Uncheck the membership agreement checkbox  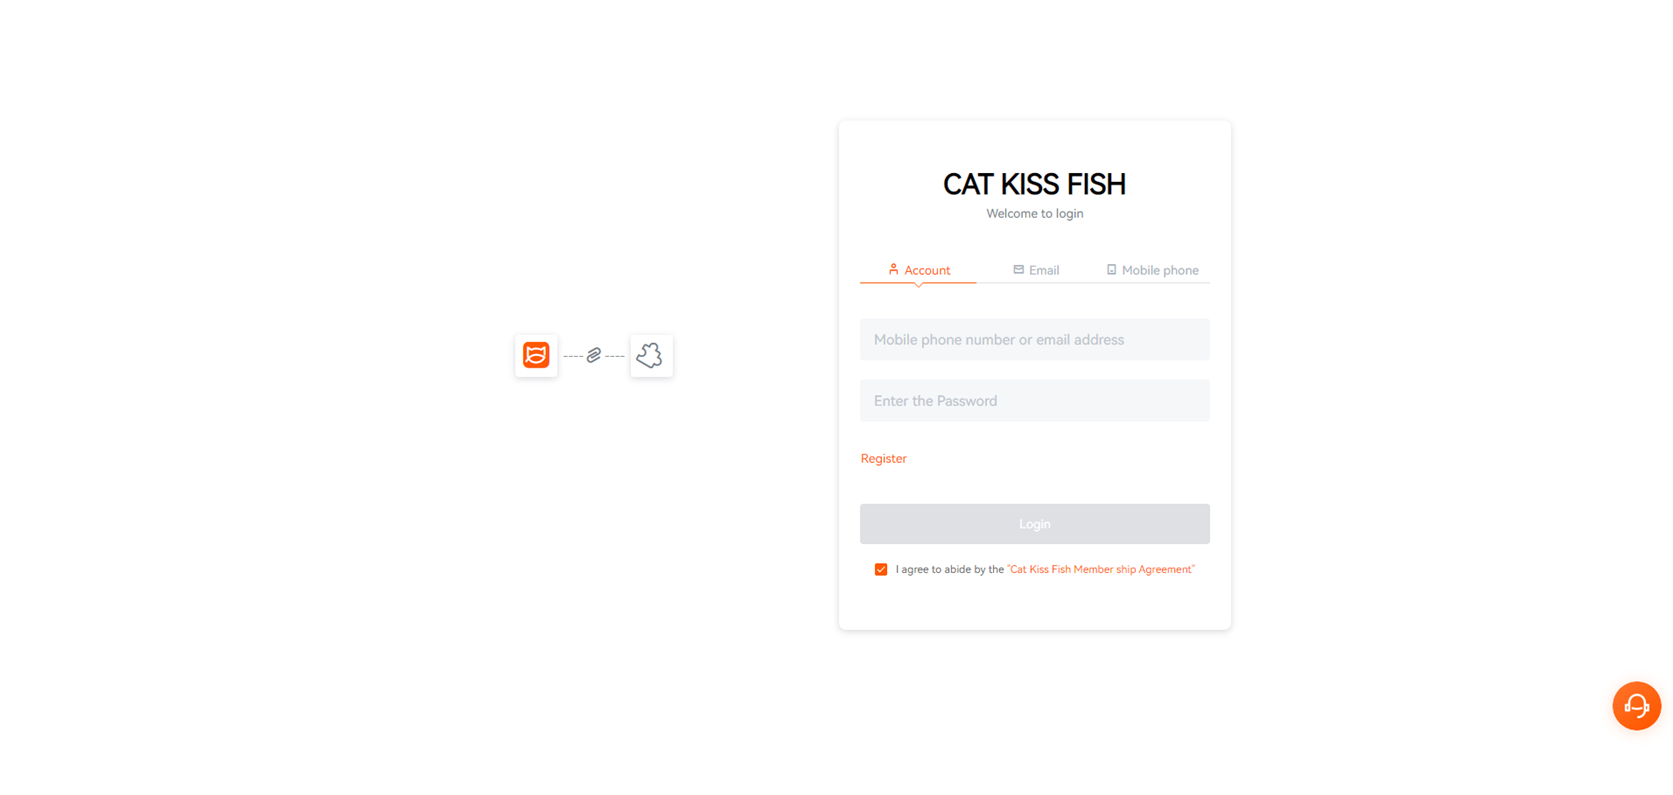point(881,569)
